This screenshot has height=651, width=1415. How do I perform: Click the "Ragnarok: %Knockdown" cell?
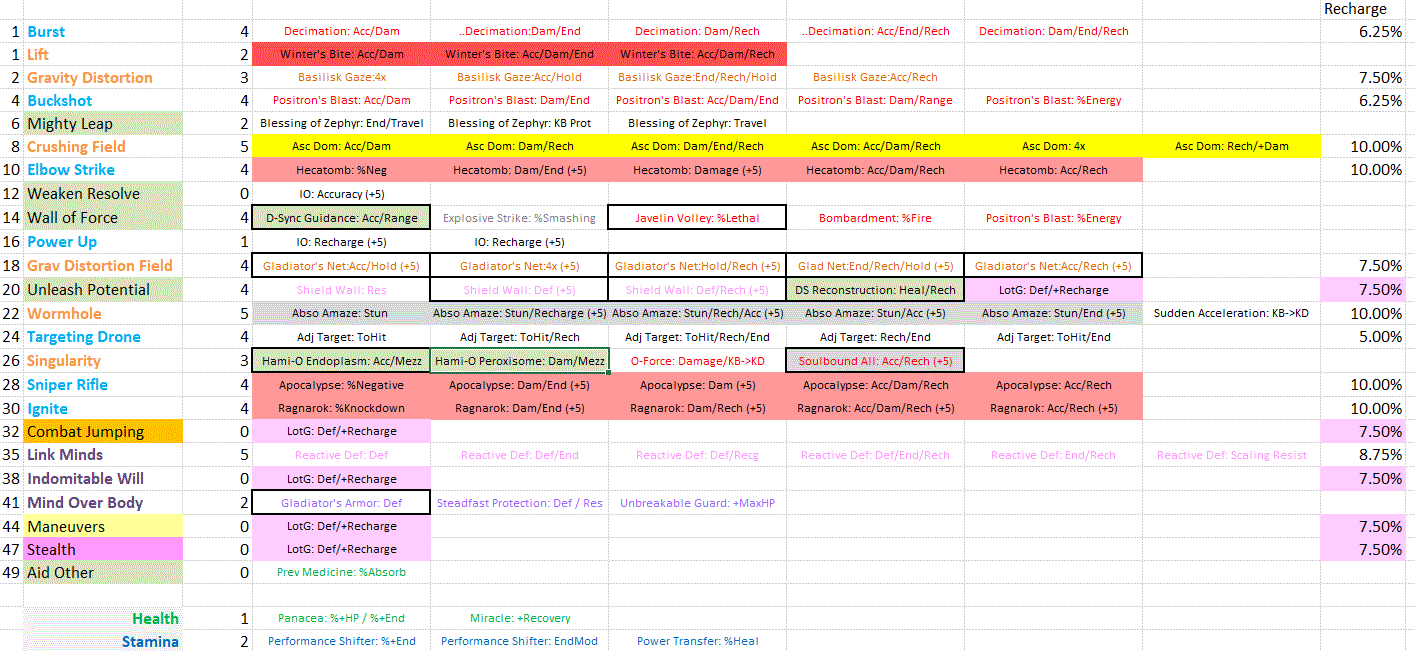(341, 408)
